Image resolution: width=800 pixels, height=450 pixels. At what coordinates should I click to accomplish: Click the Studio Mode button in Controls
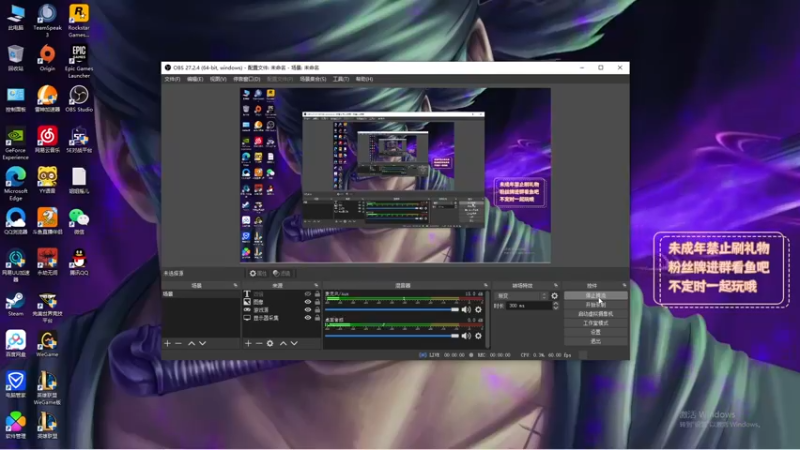pos(595,323)
